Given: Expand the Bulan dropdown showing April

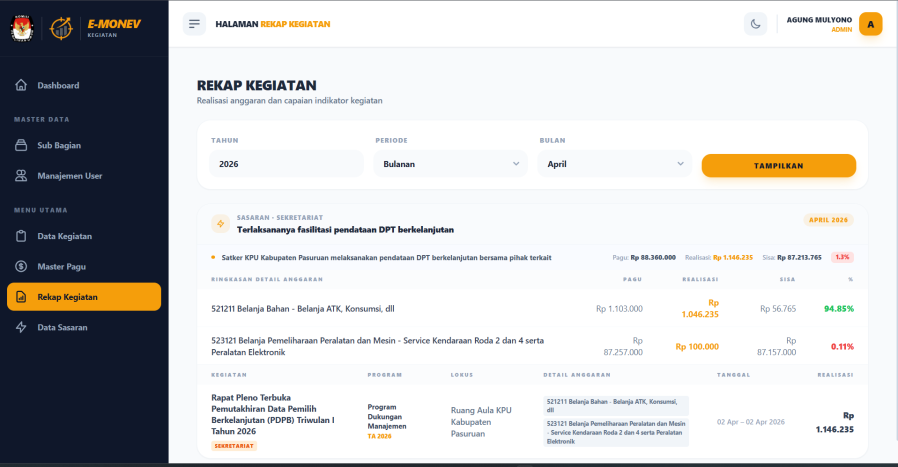Looking at the screenshot, I should pos(614,164).
